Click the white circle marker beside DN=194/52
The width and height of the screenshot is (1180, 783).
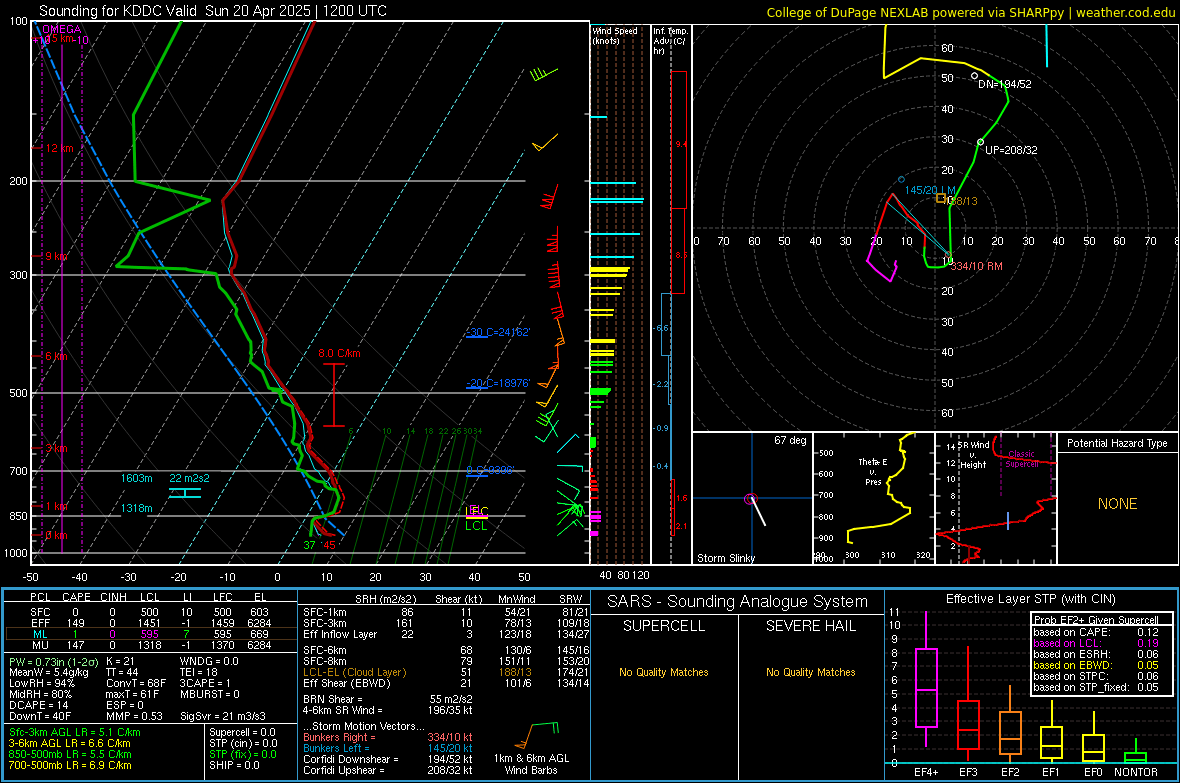coord(975,76)
